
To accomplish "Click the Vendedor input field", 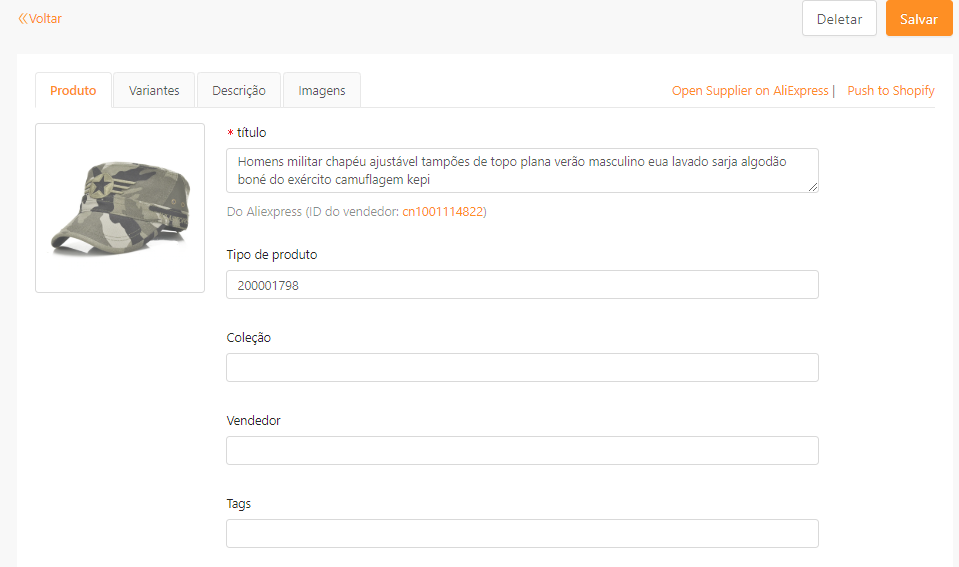I will (522, 451).
